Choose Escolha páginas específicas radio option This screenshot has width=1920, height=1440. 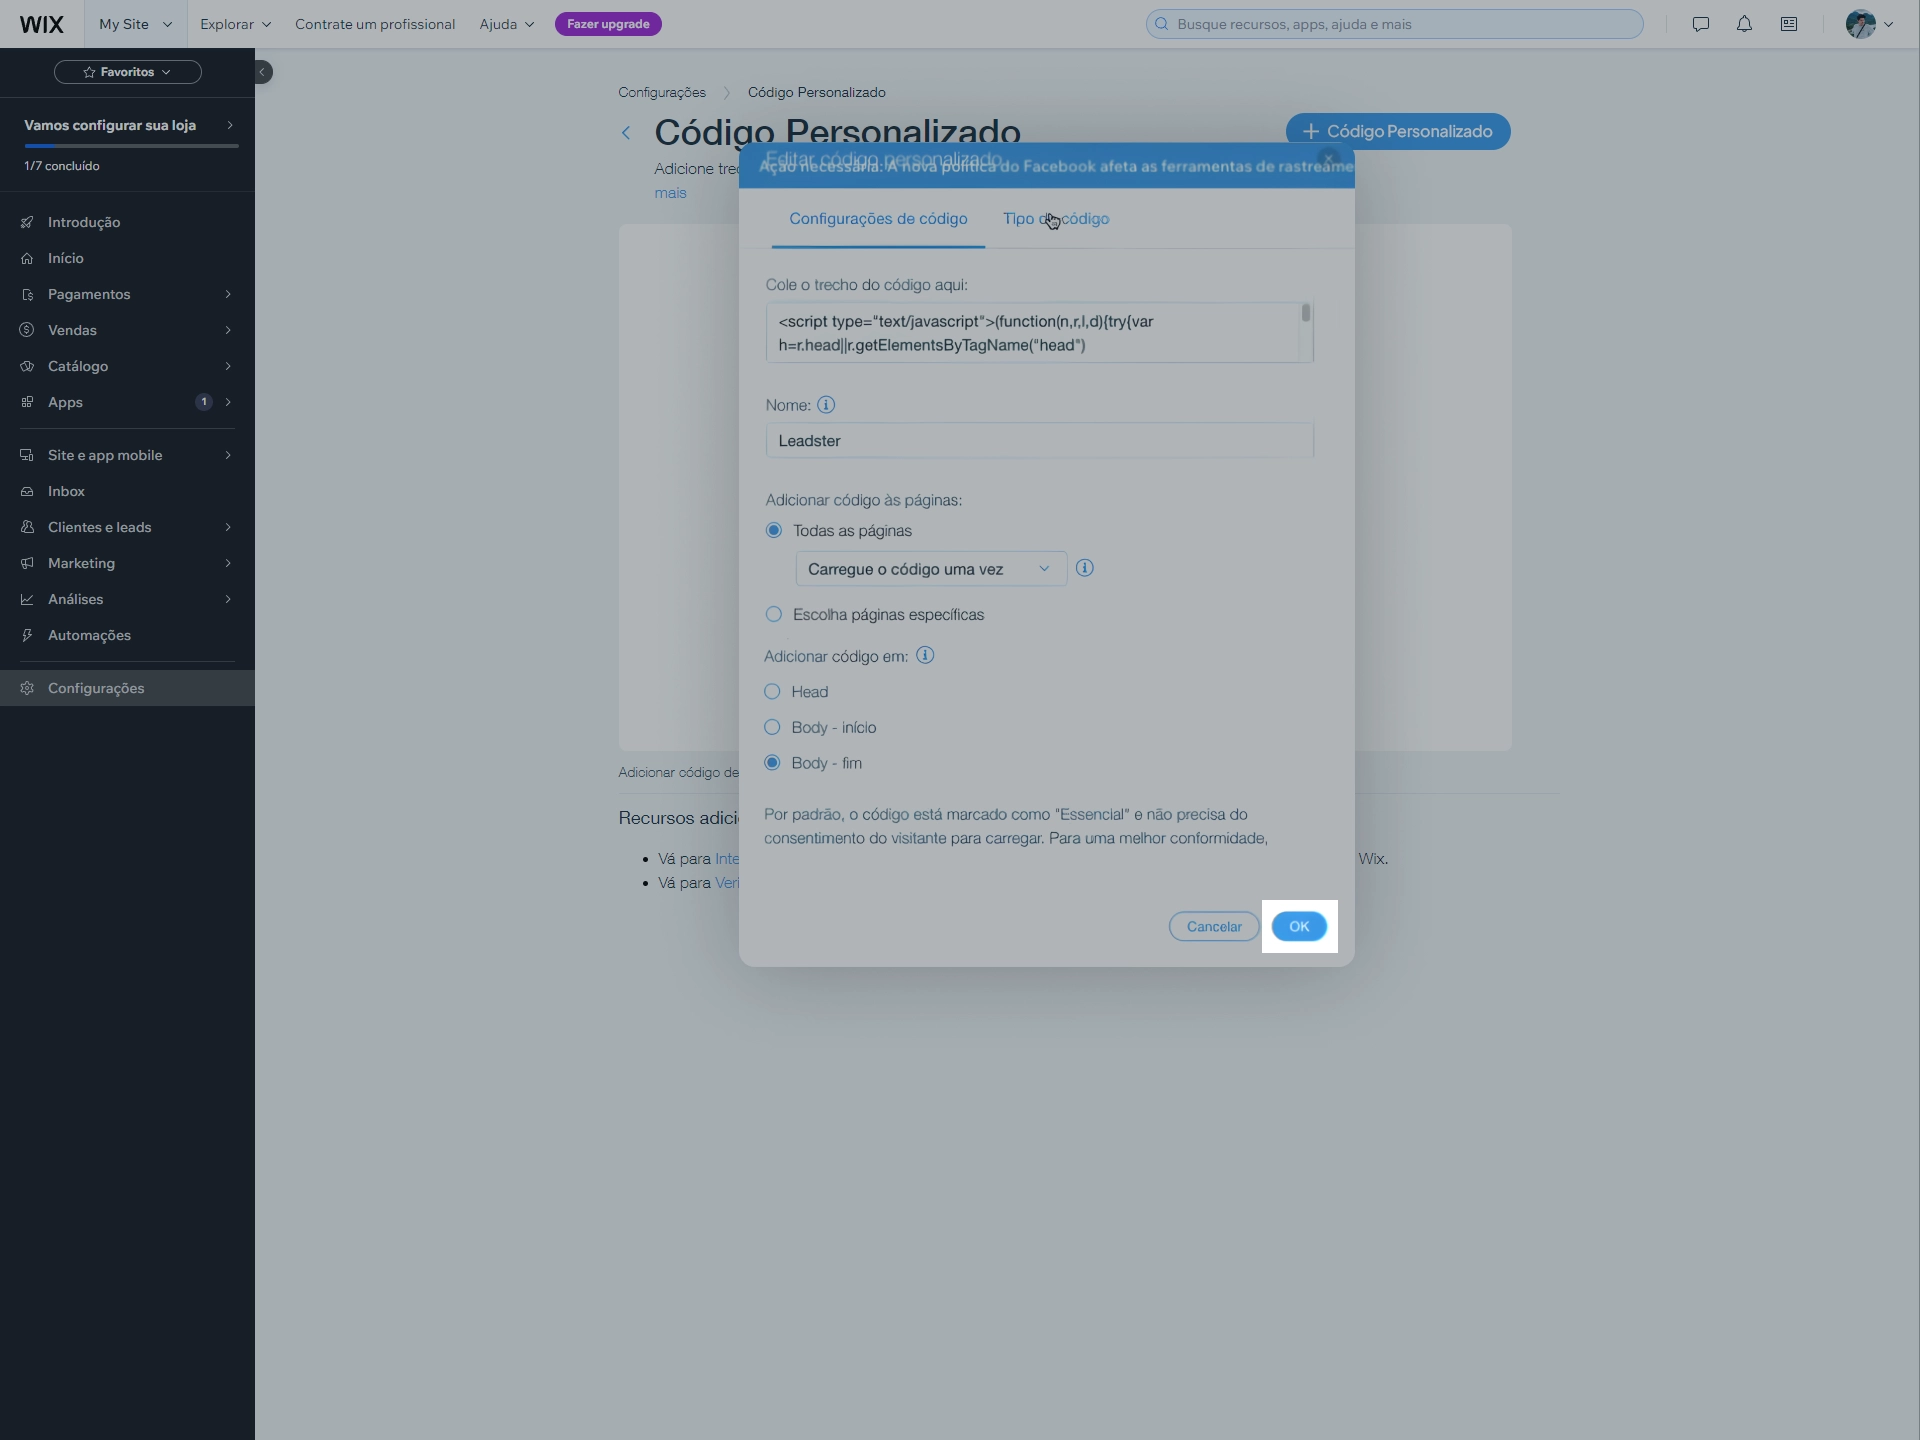click(774, 614)
